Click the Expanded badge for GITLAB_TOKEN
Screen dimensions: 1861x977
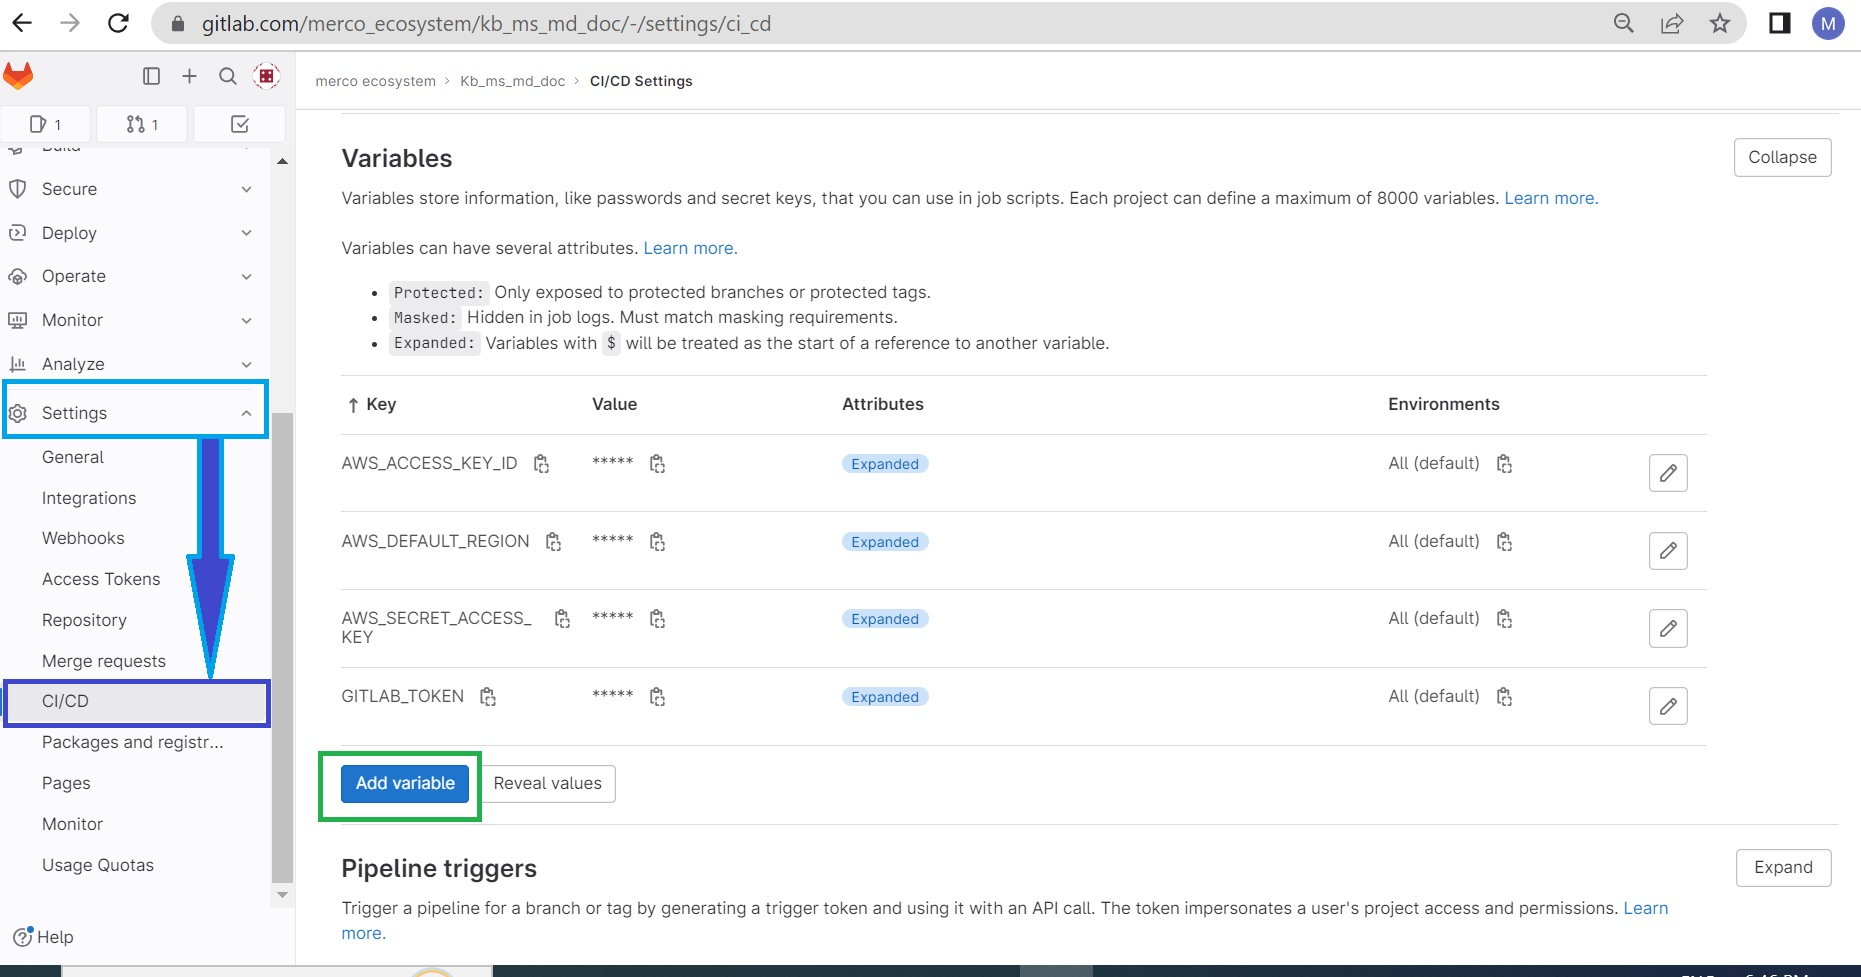(x=885, y=697)
